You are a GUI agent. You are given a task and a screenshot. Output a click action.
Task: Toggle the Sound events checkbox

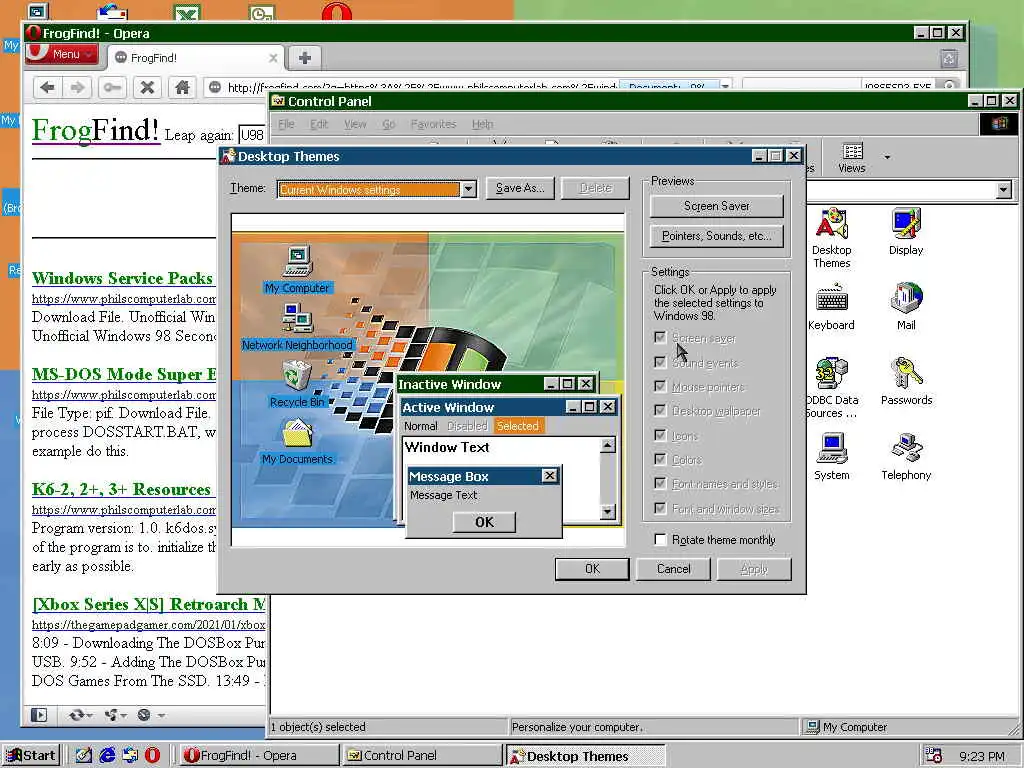(660, 362)
